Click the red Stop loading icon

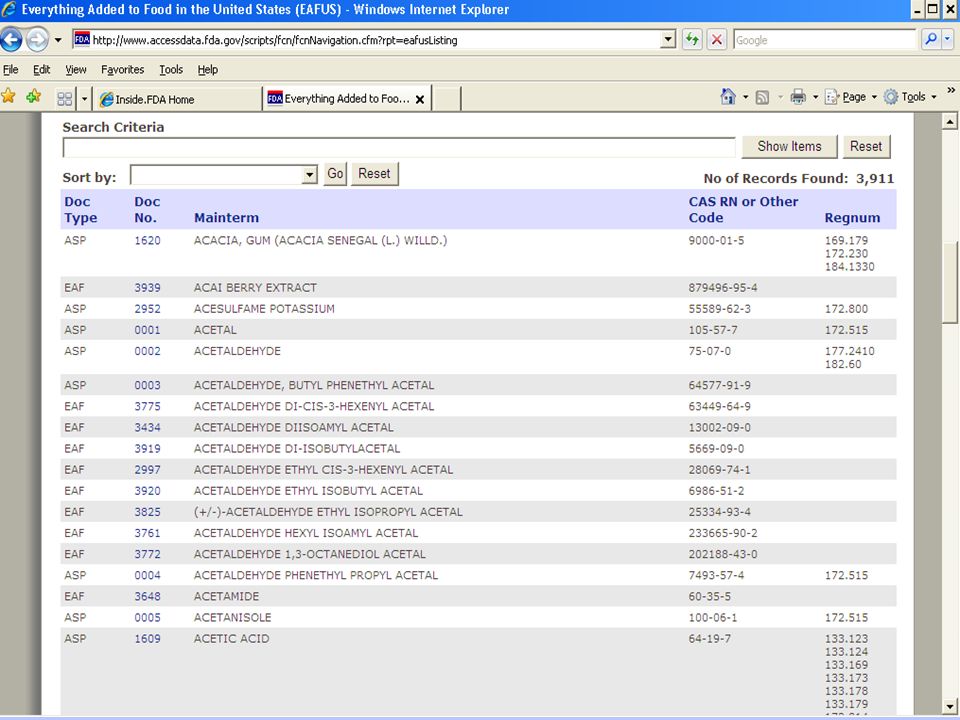click(716, 40)
